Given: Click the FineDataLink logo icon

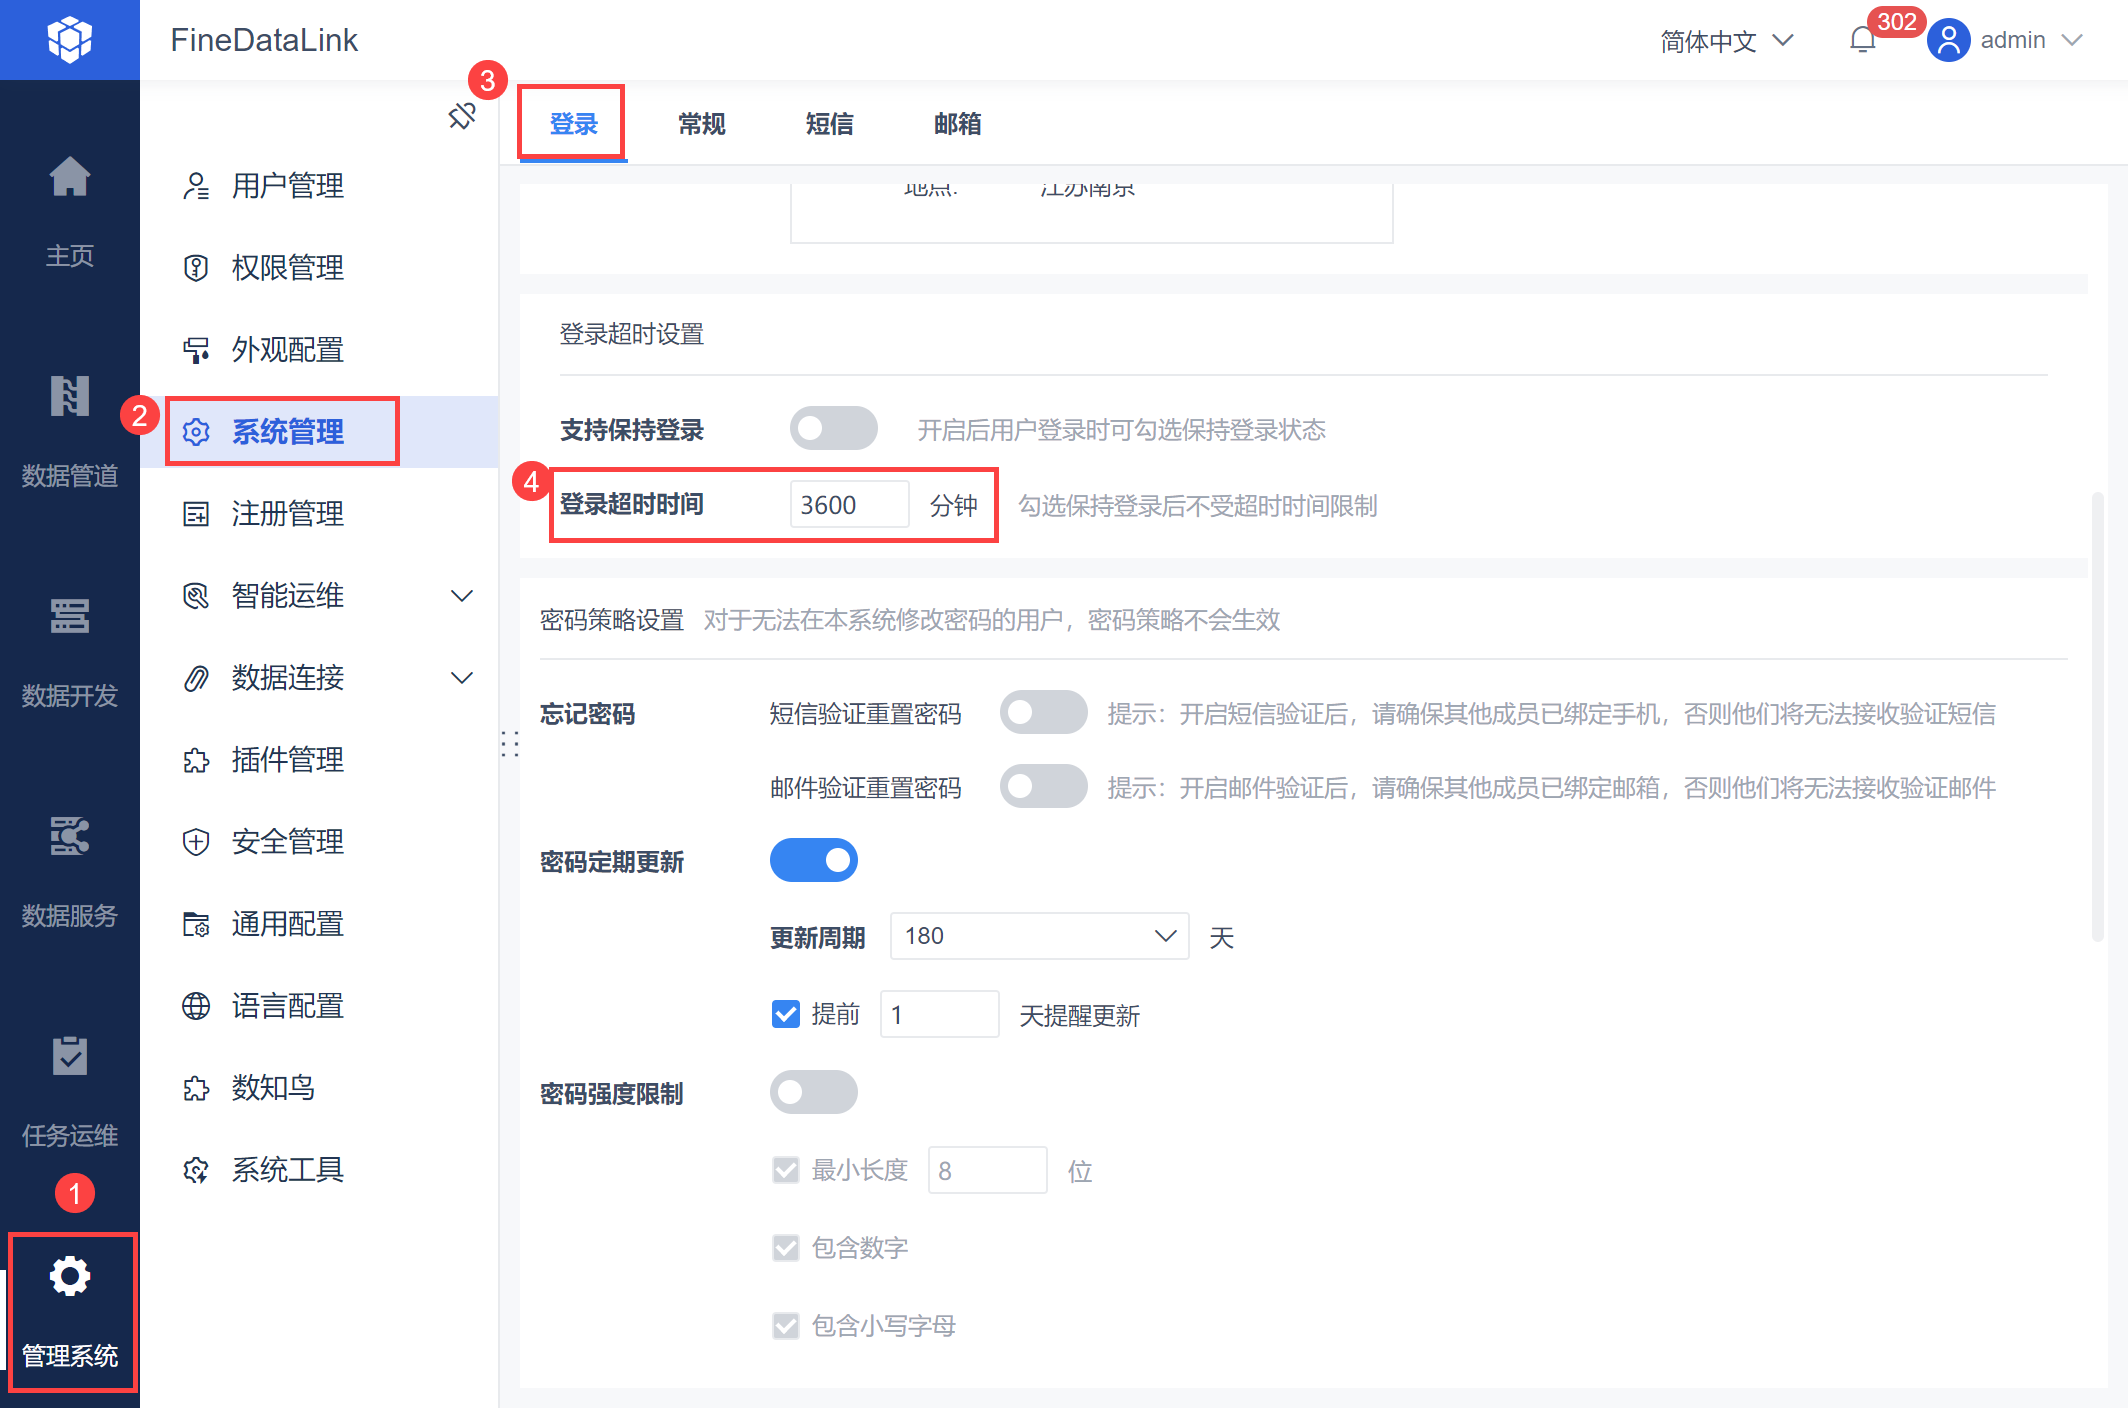Looking at the screenshot, I should click(x=70, y=40).
